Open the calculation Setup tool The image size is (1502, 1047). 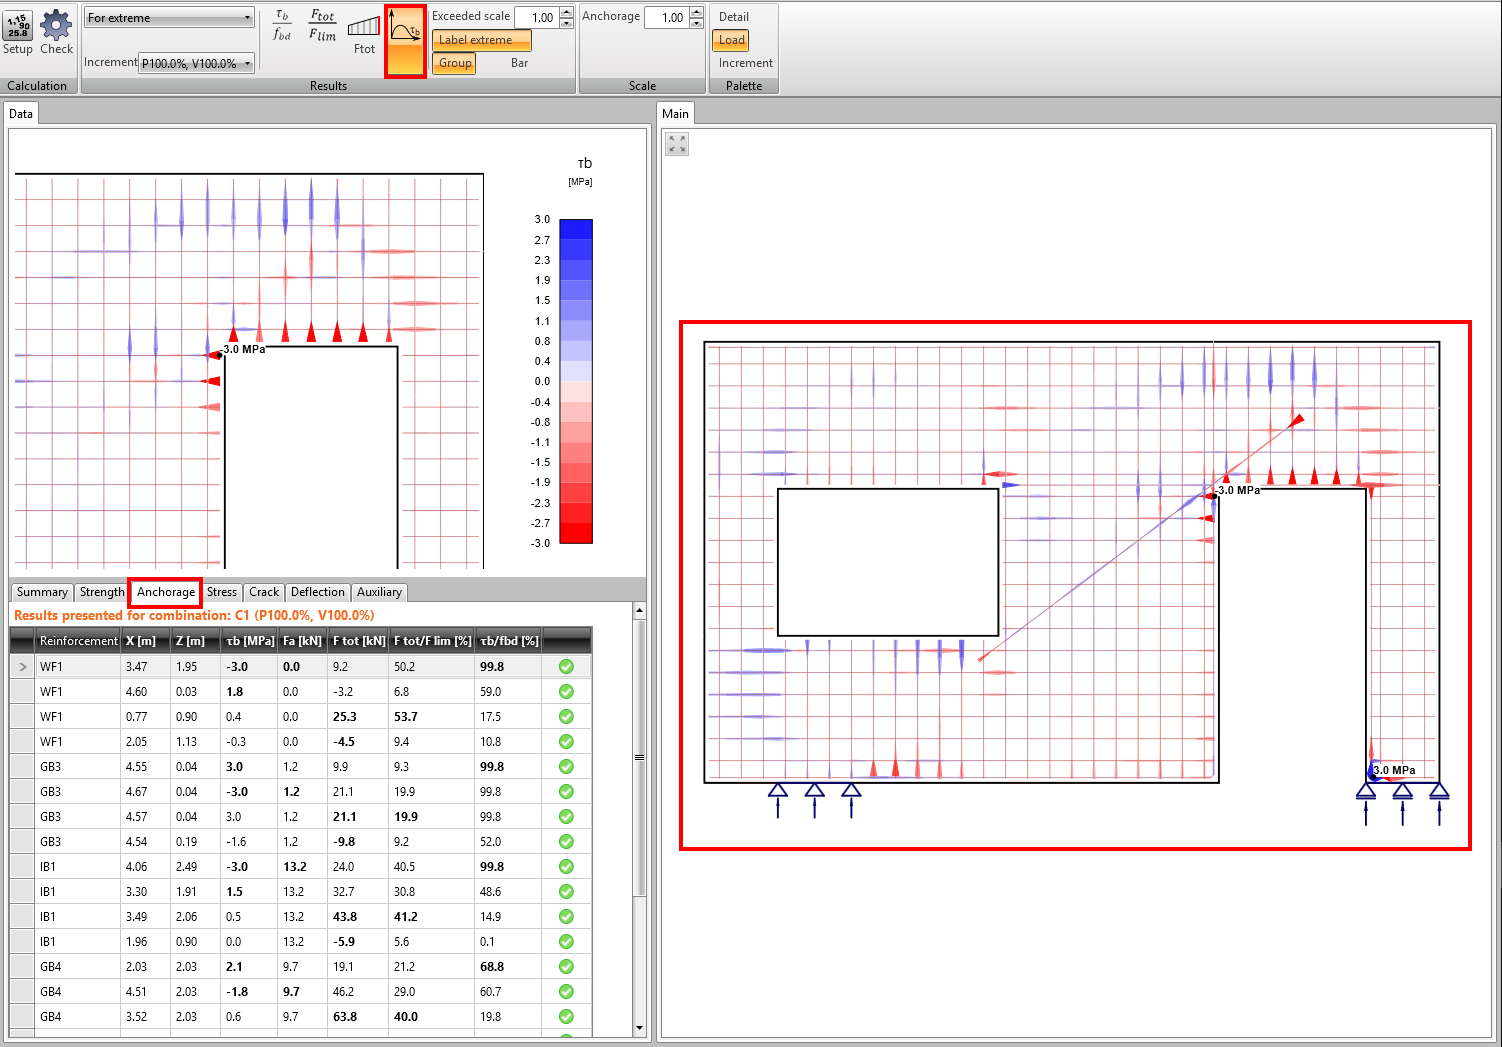[18, 32]
